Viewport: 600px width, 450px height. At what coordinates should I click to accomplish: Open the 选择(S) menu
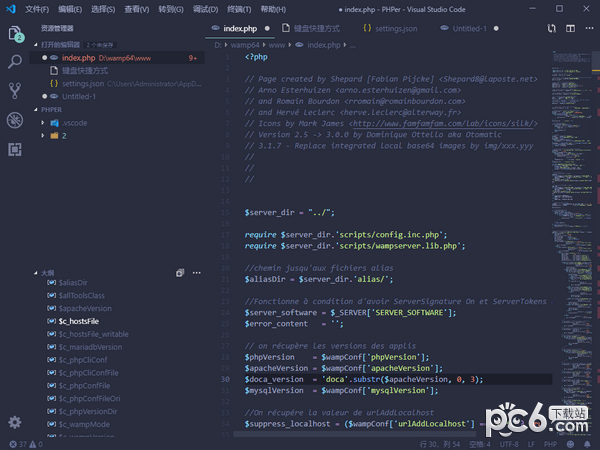click(103, 9)
